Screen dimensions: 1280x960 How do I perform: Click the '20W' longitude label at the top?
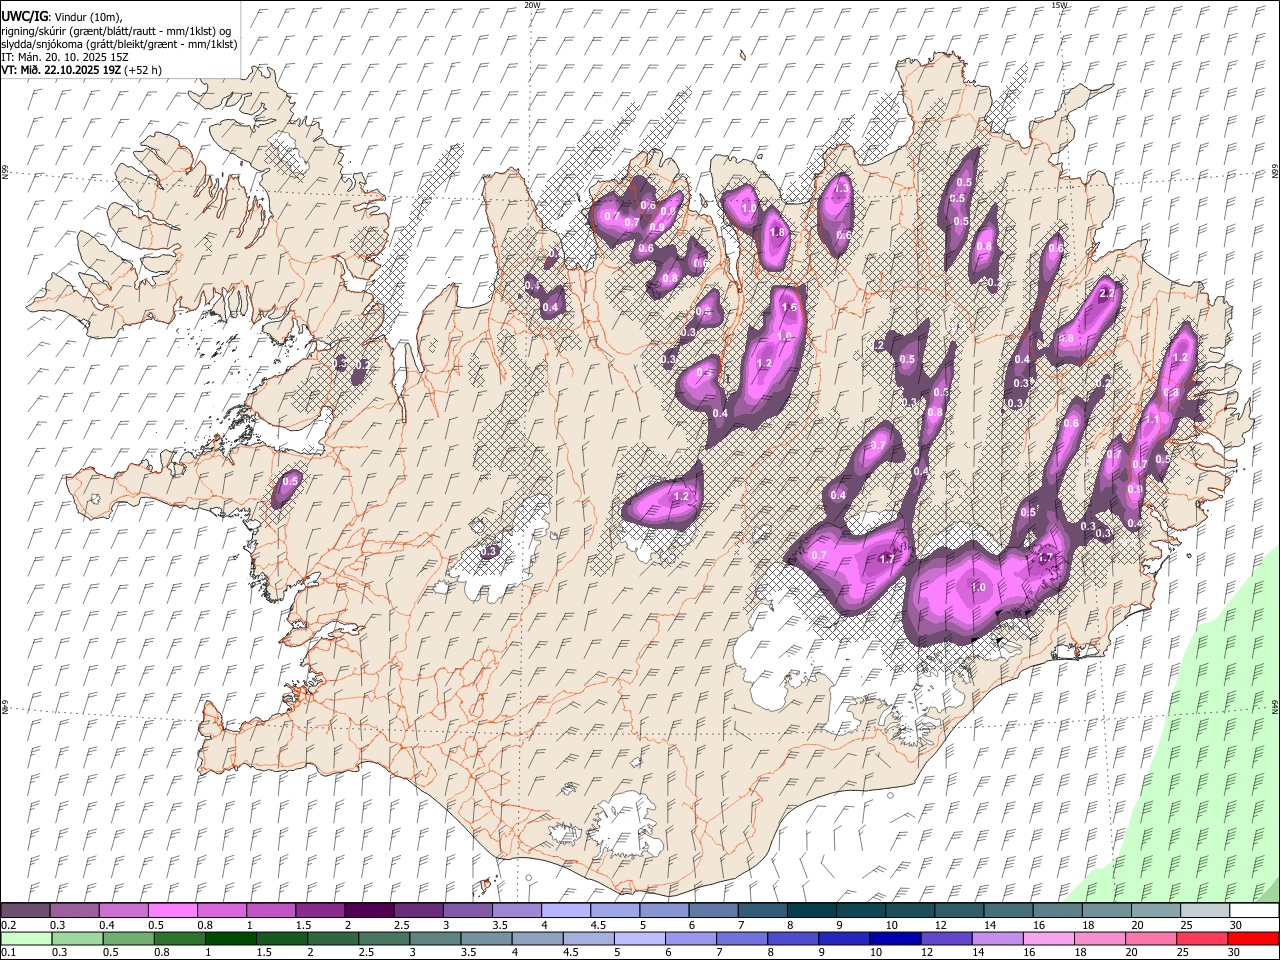click(532, 6)
